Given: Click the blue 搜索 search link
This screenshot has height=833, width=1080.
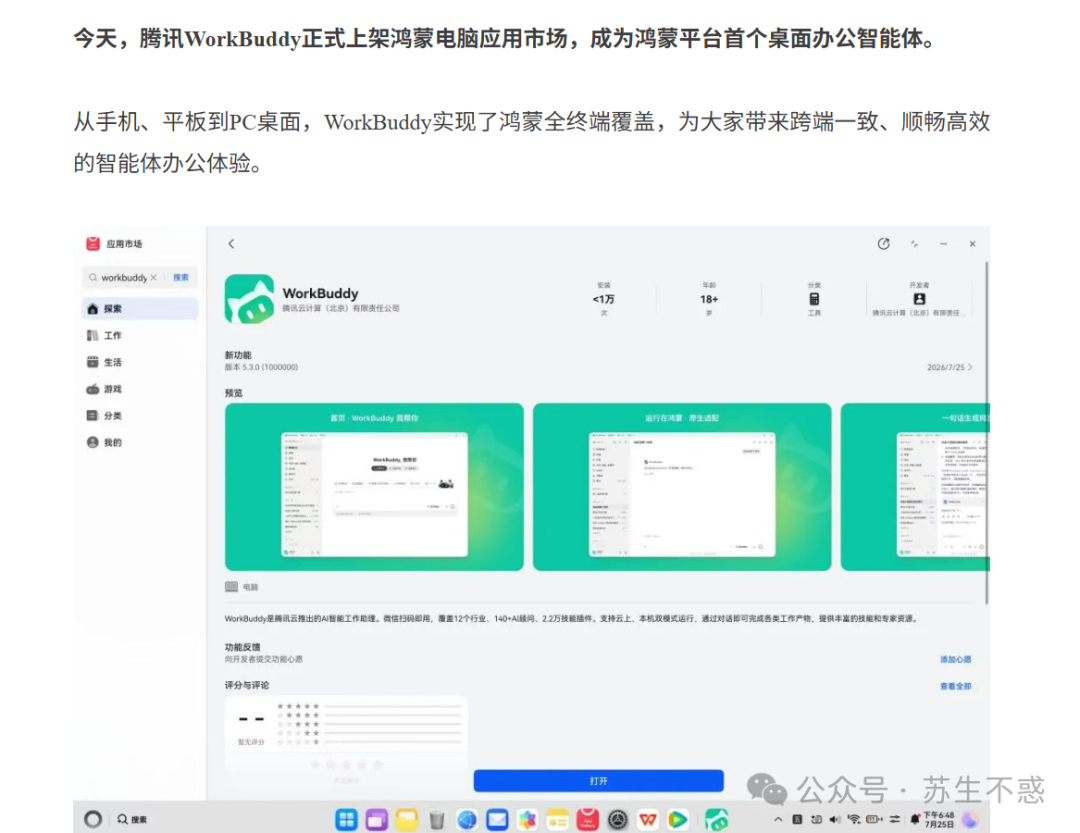Looking at the screenshot, I should click(181, 278).
